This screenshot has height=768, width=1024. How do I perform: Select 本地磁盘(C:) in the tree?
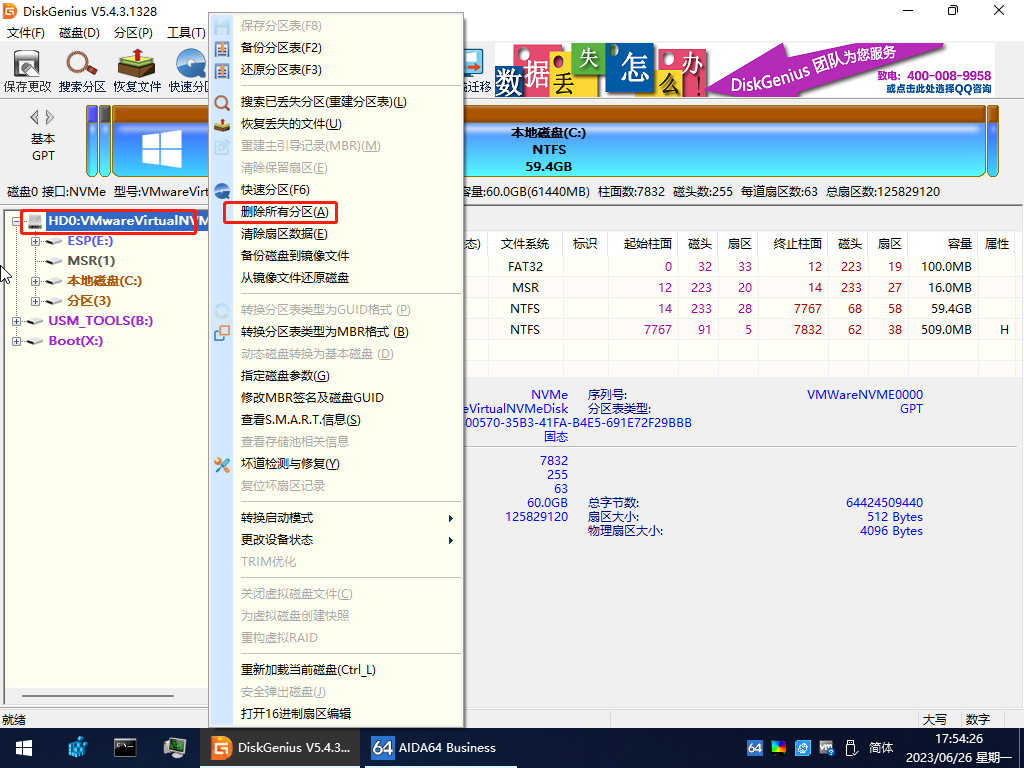[104, 281]
